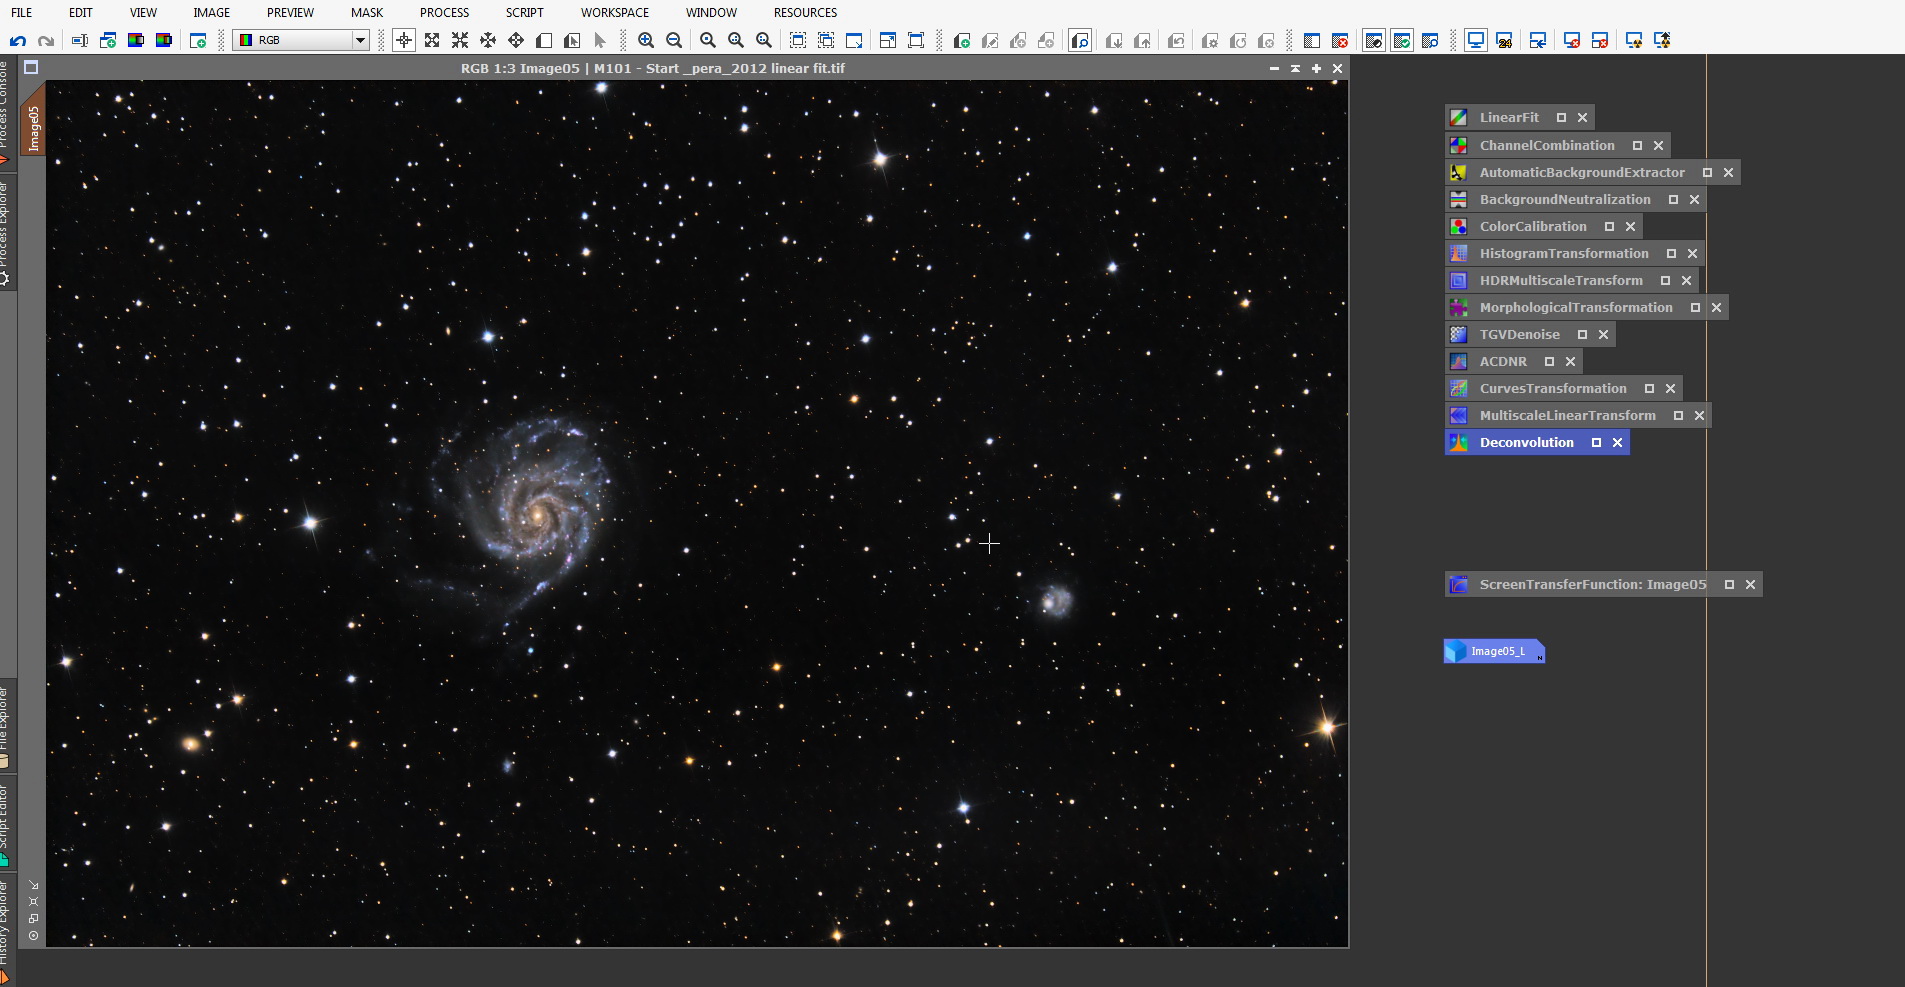The height and width of the screenshot is (987, 1905).
Task: Open the MASK menu
Action: point(367,12)
